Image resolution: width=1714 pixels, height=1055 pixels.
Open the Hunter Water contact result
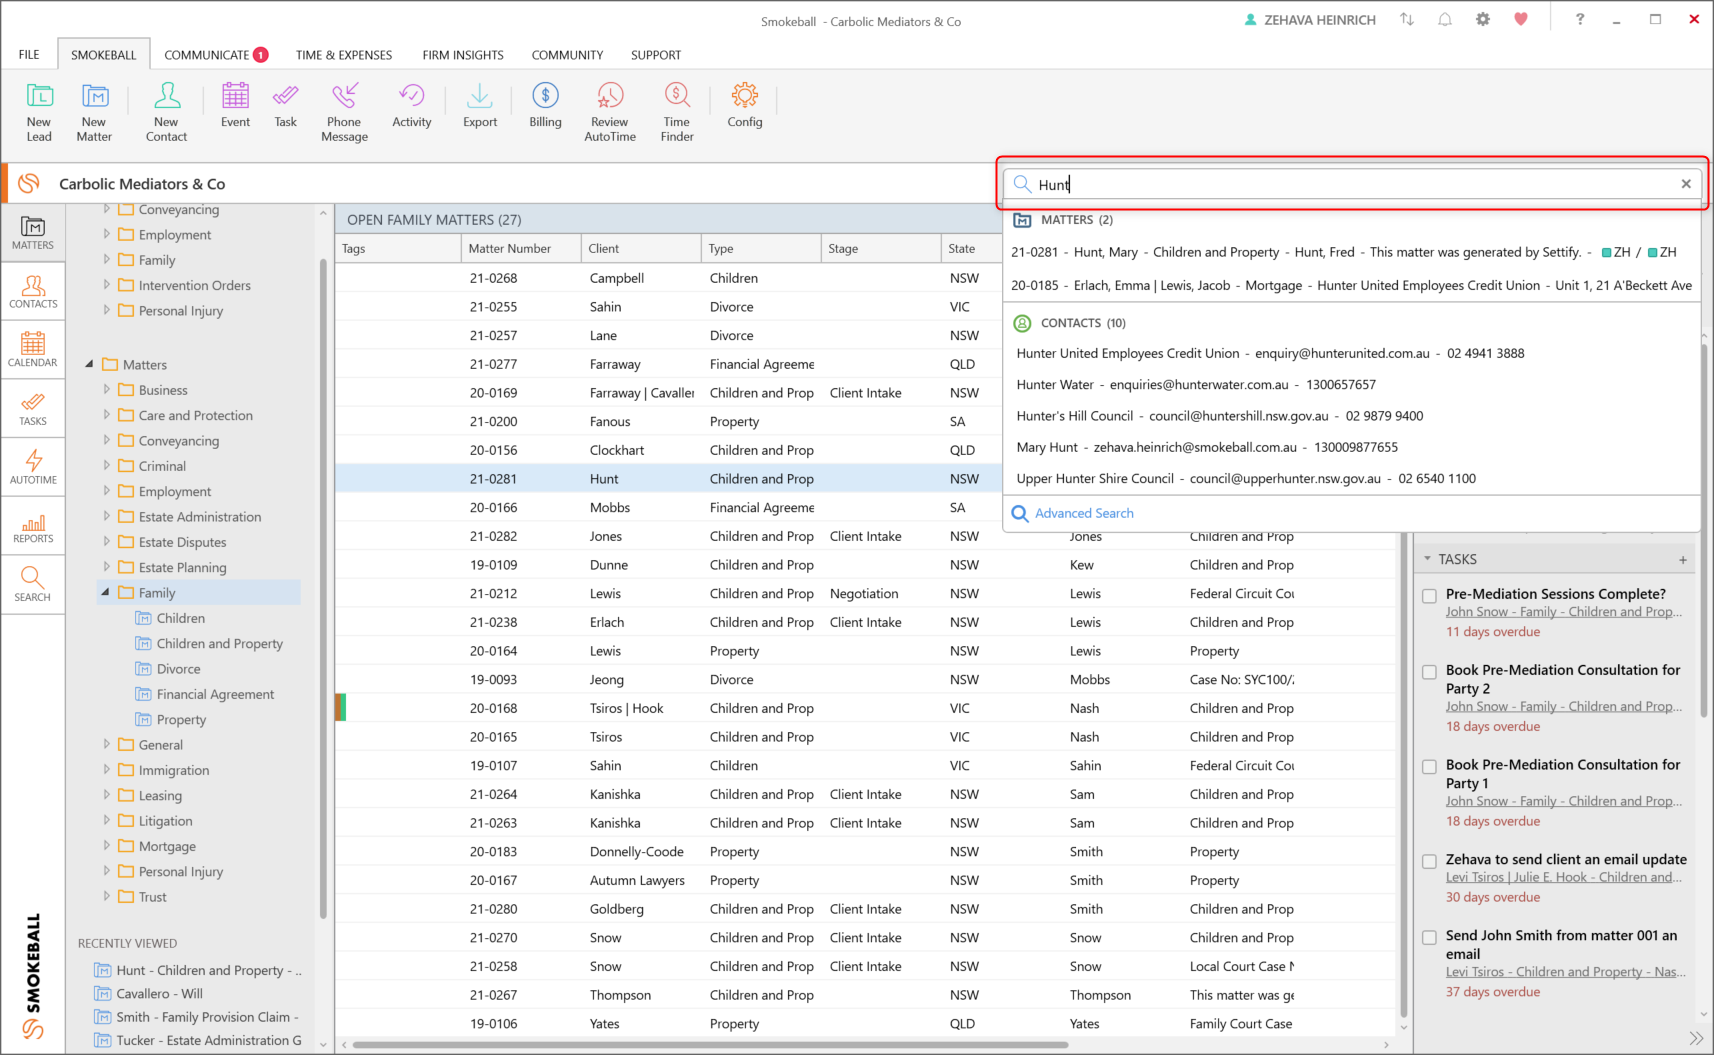[1352, 384]
